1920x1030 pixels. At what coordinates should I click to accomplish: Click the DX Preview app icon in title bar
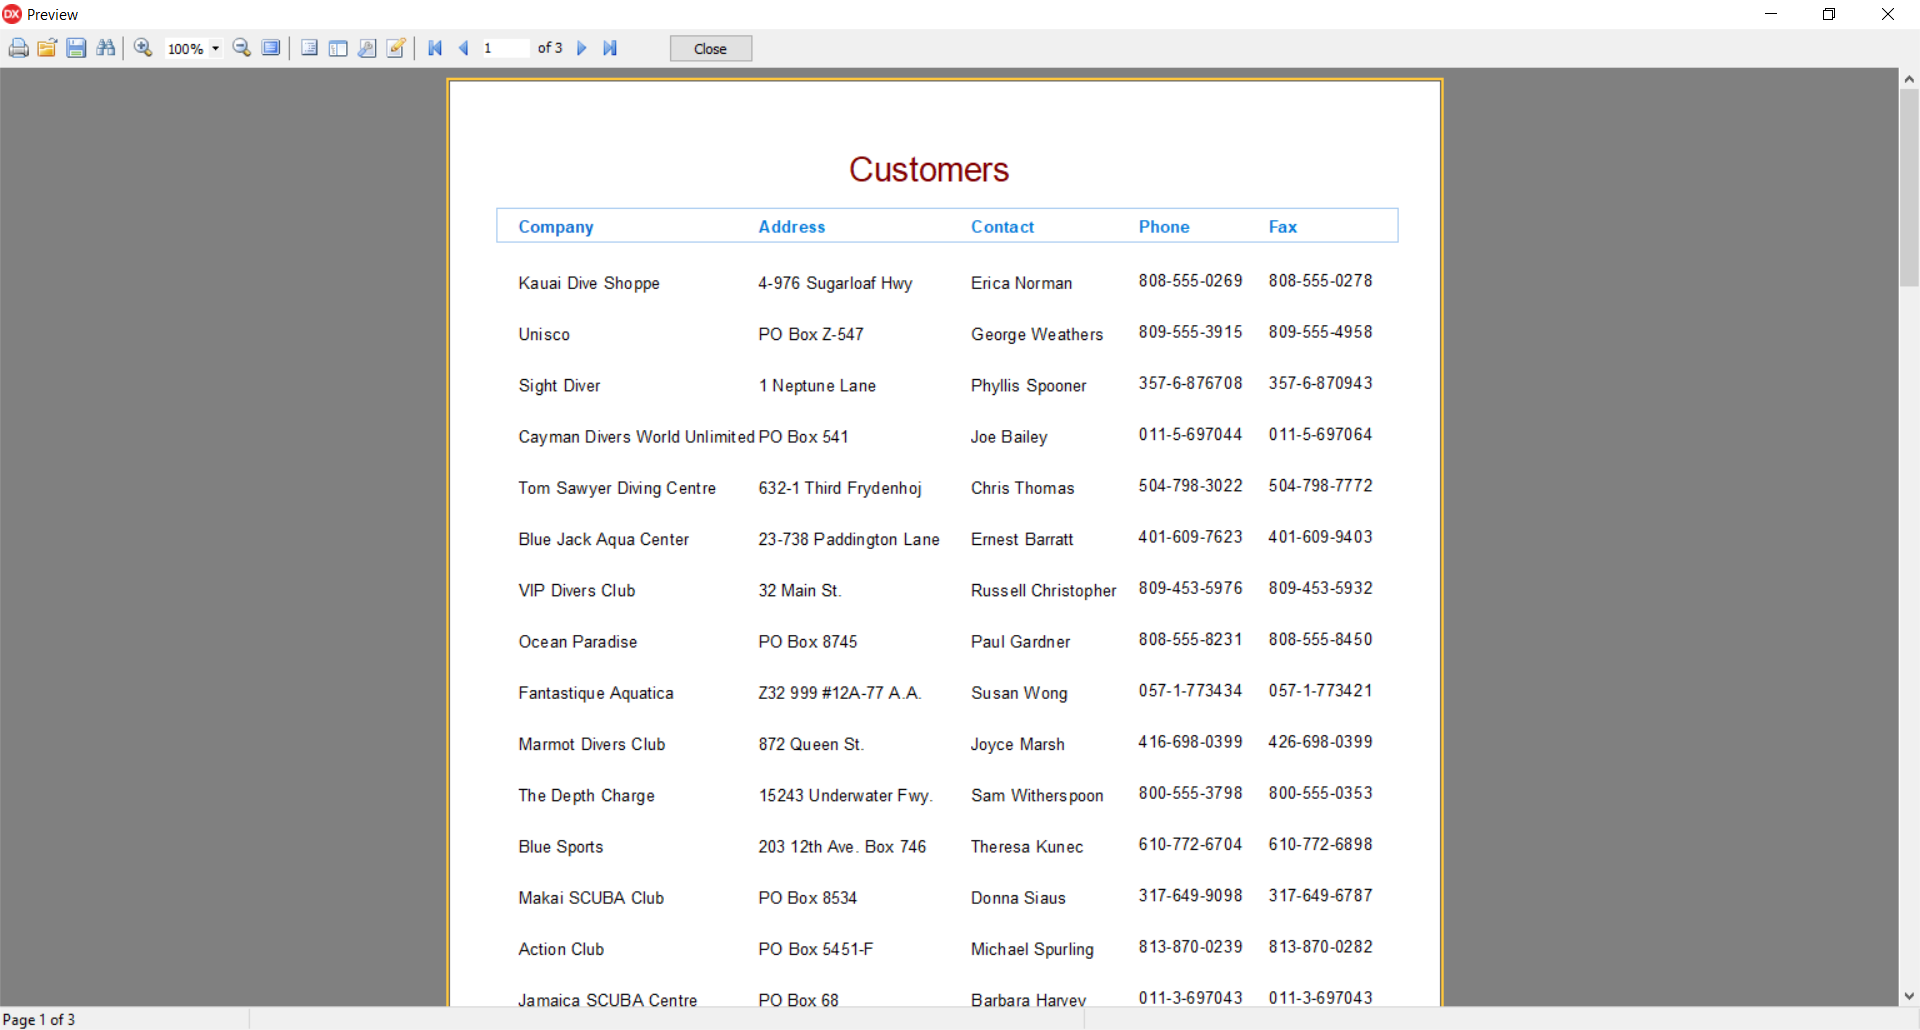12,14
